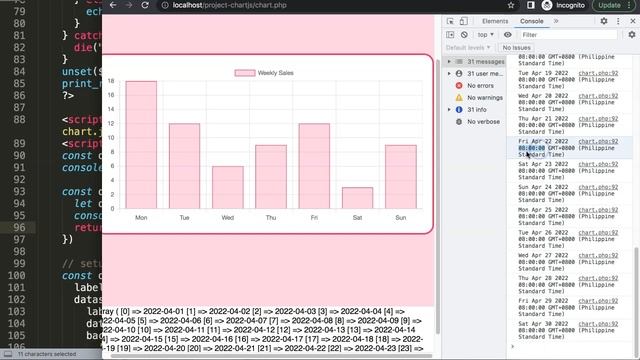
Task: Open chart.php:92 link beside Tue Apr 19
Action: [x=598, y=73]
